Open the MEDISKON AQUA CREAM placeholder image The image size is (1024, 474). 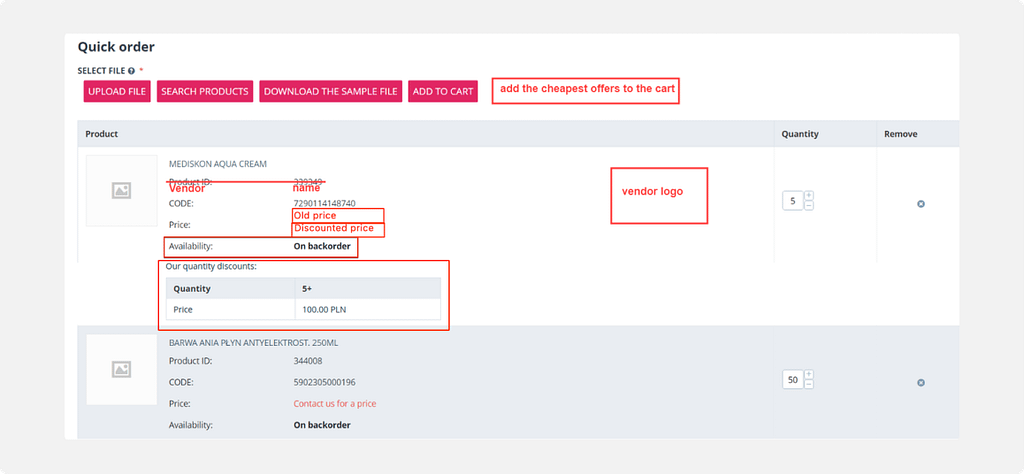(x=121, y=190)
